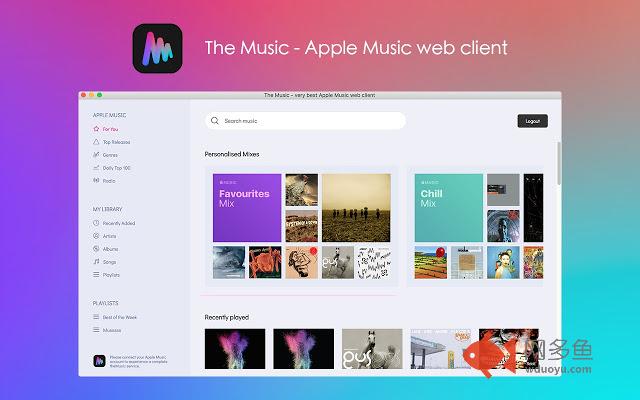Screen dimensions: 640x400
Task: Open the beige sketch cover with red badge
Action: pos(302,262)
